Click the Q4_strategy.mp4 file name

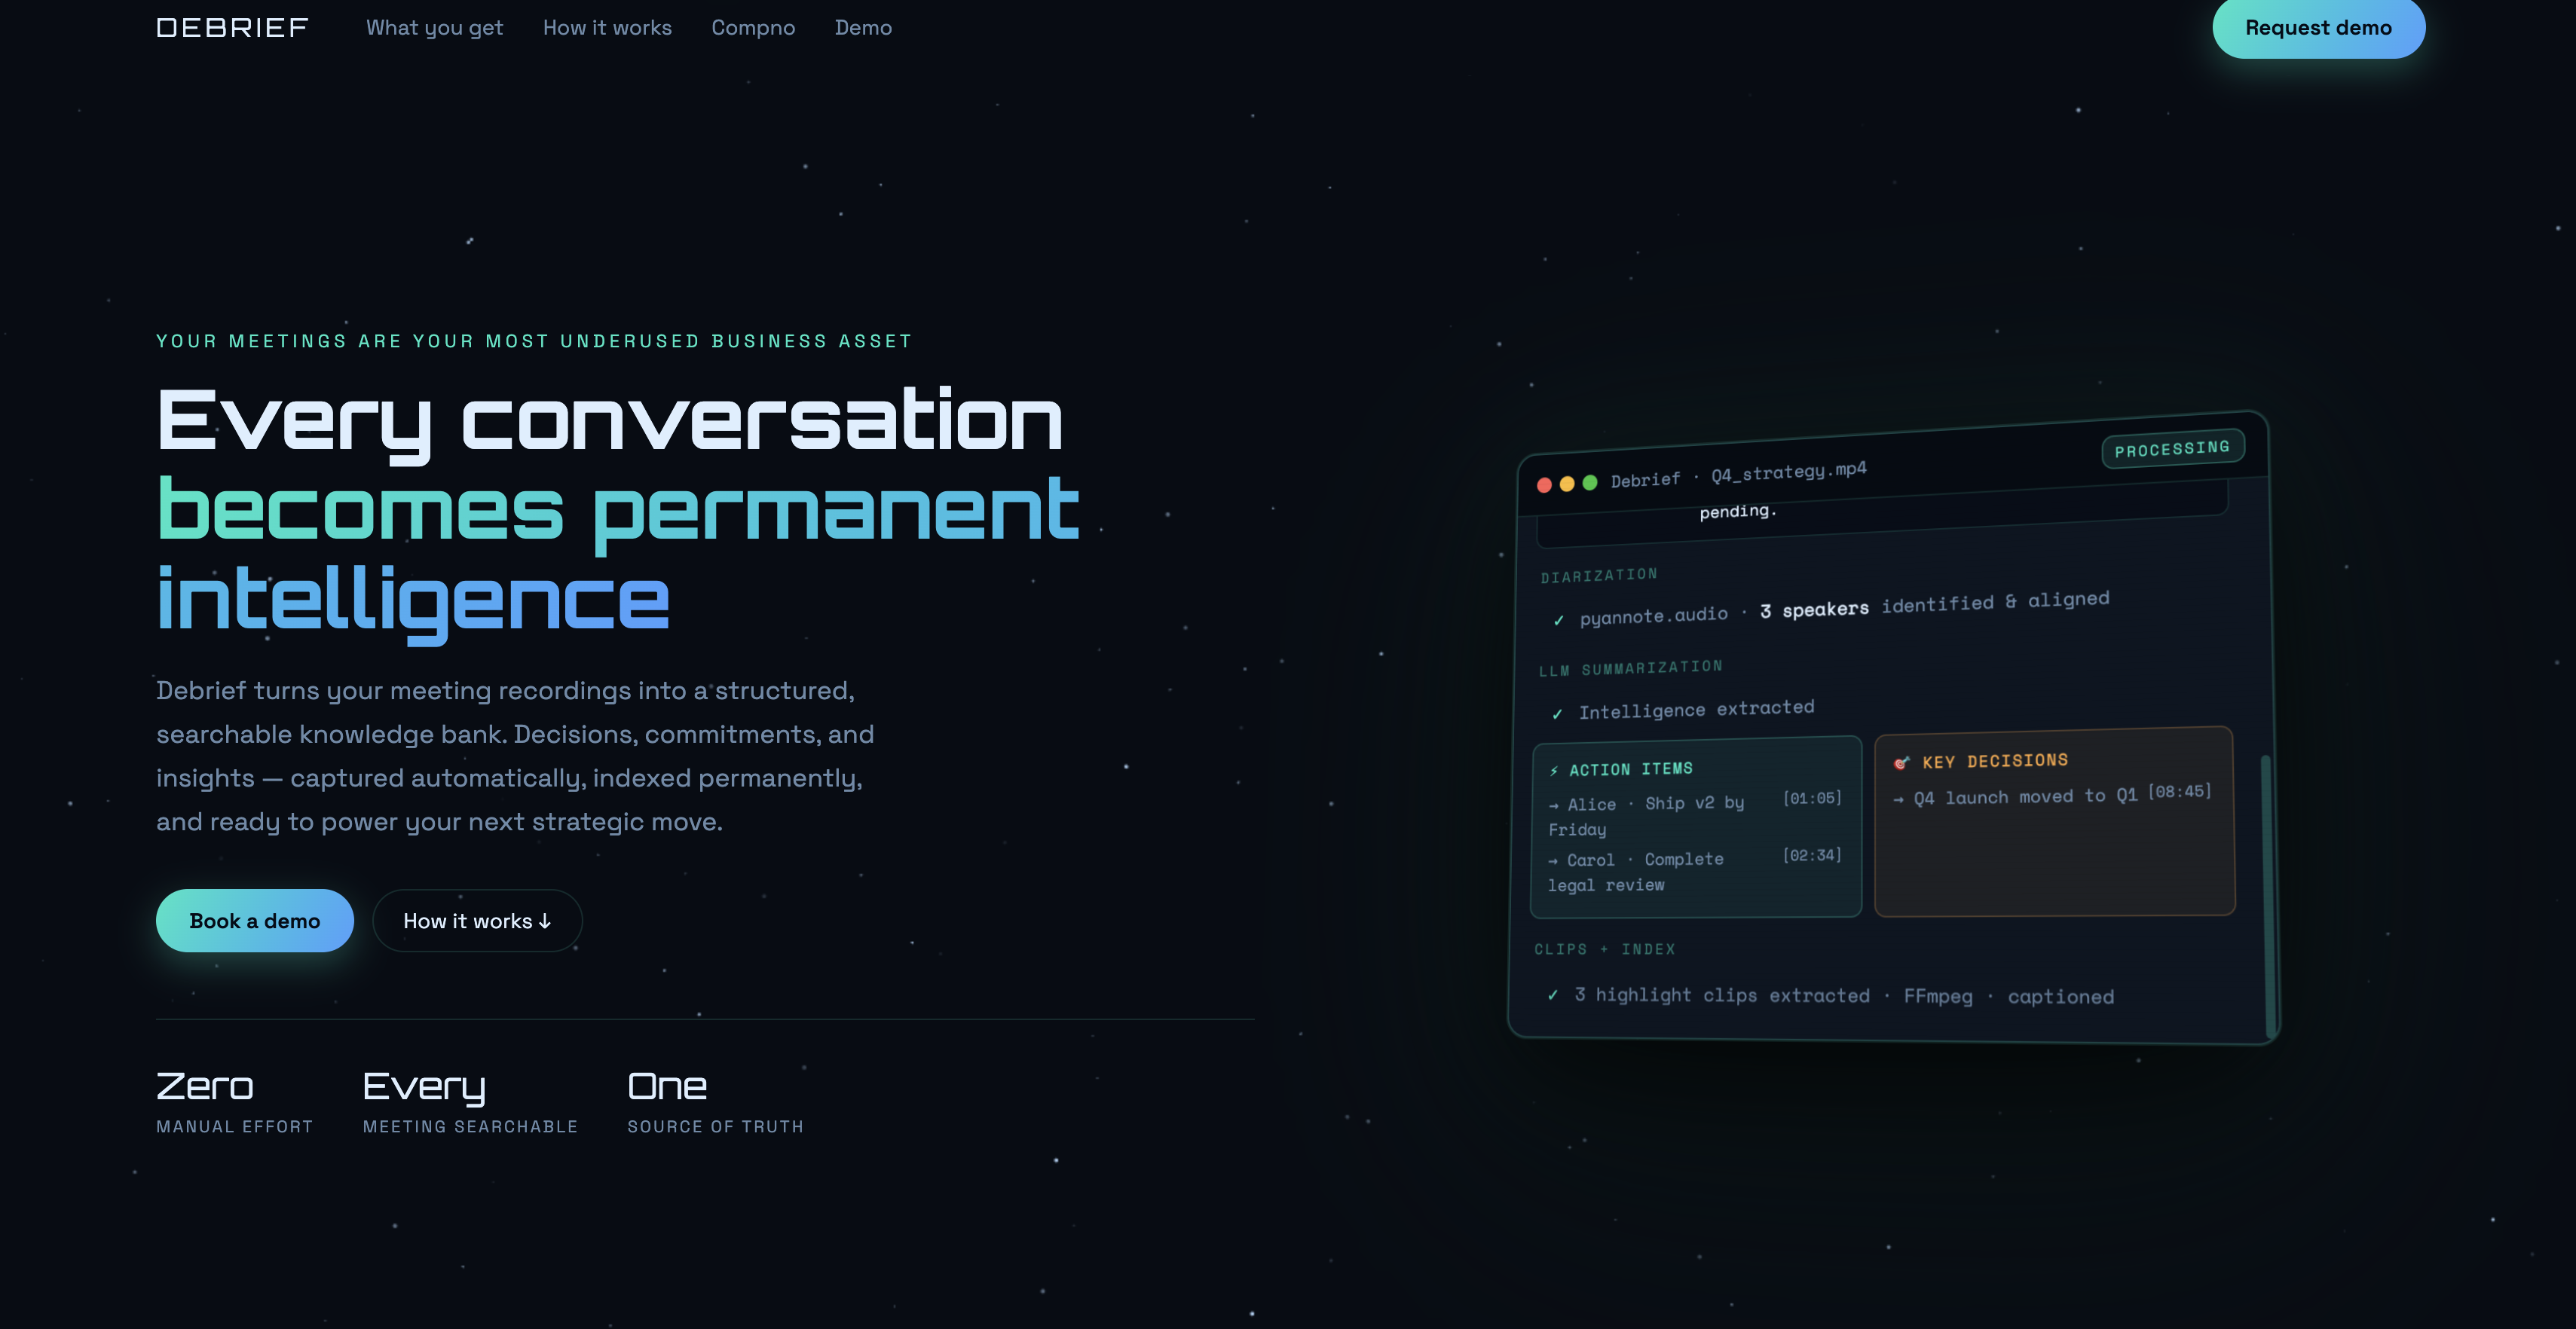coord(1788,471)
